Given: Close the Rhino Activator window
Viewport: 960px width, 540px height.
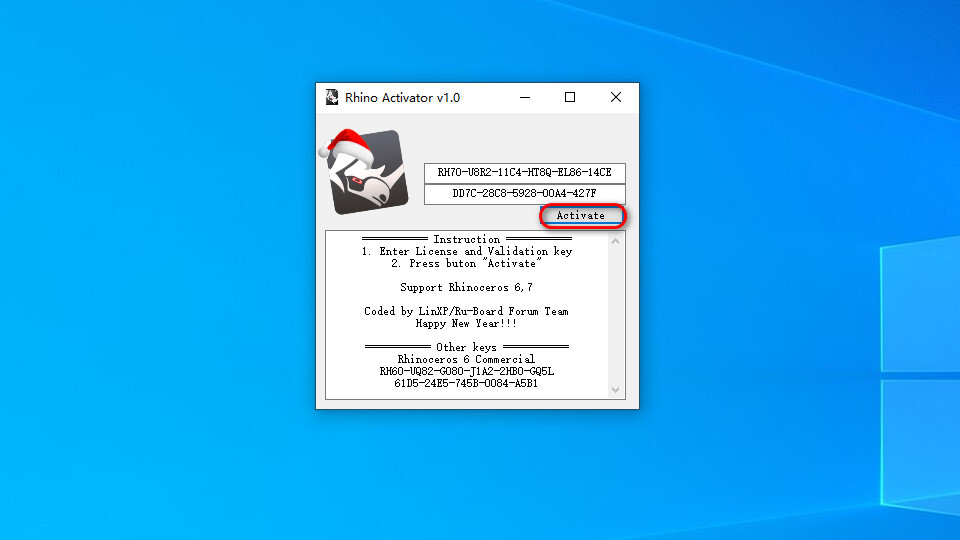Looking at the screenshot, I should coord(616,98).
